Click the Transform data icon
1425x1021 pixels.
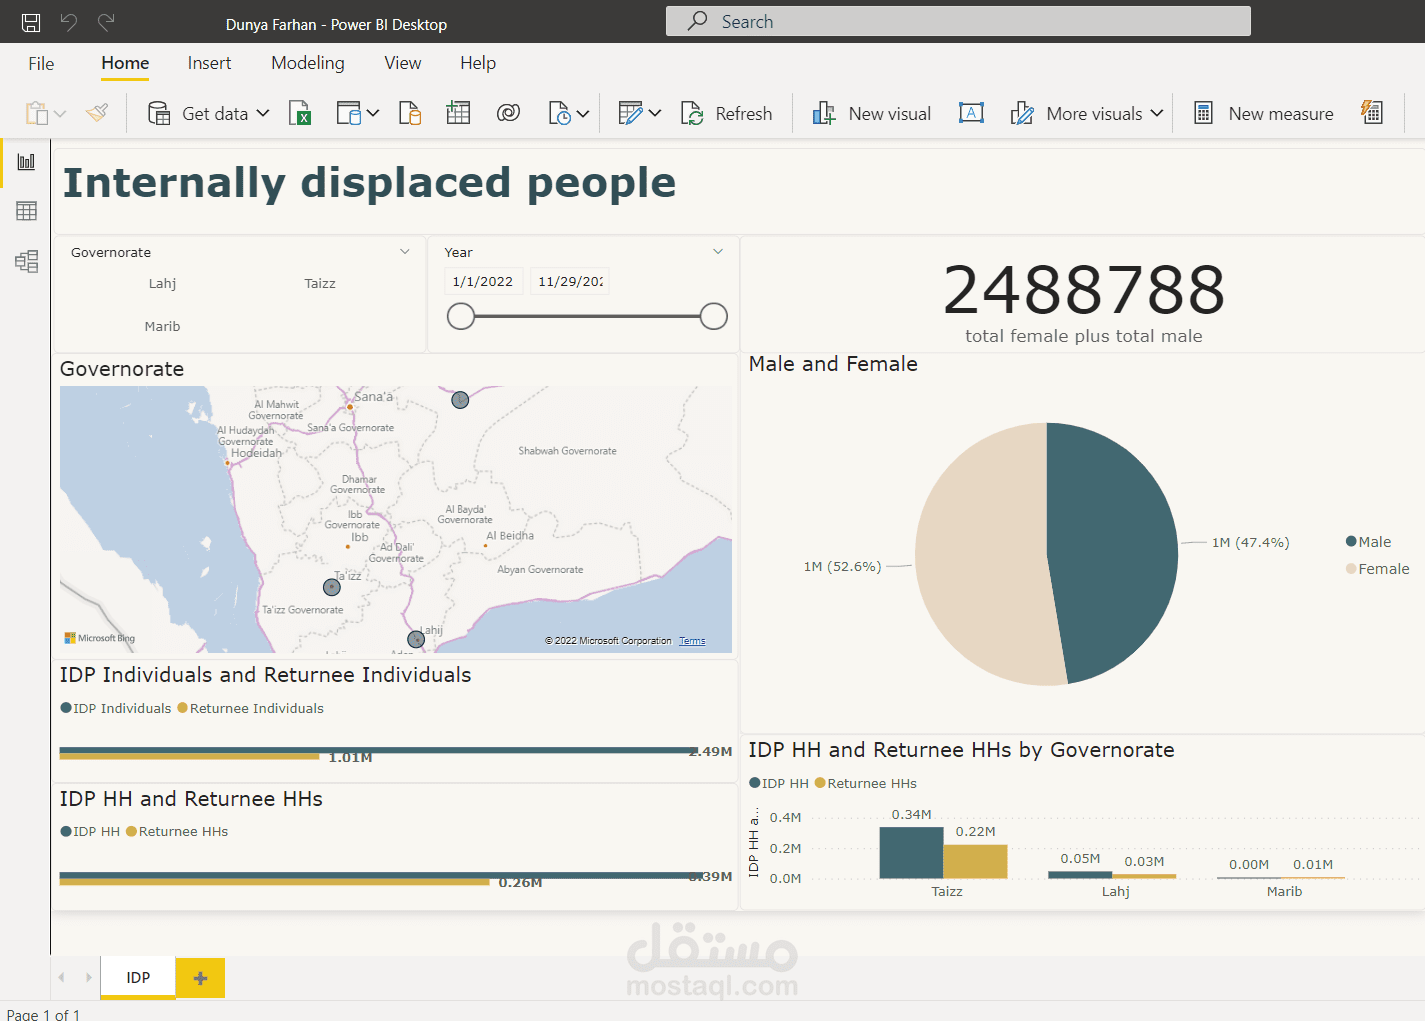(x=630, y=113)
